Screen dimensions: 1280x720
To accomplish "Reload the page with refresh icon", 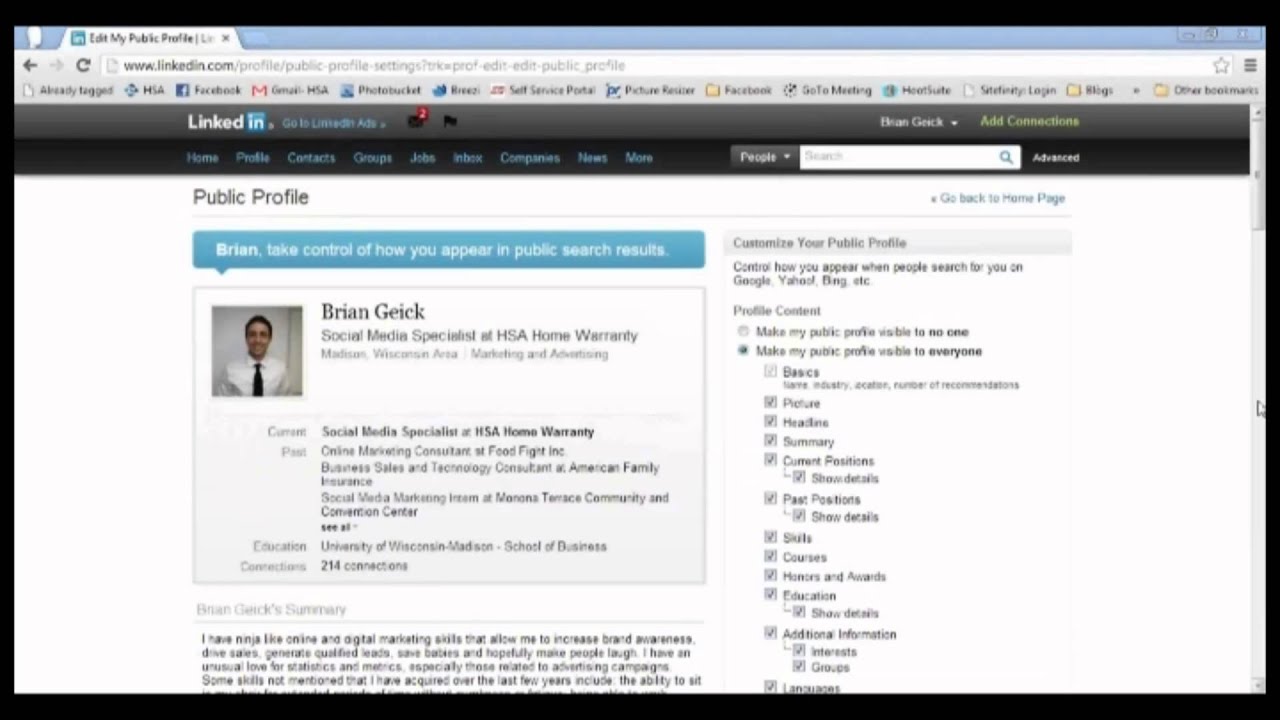I will tap(83, 65).
